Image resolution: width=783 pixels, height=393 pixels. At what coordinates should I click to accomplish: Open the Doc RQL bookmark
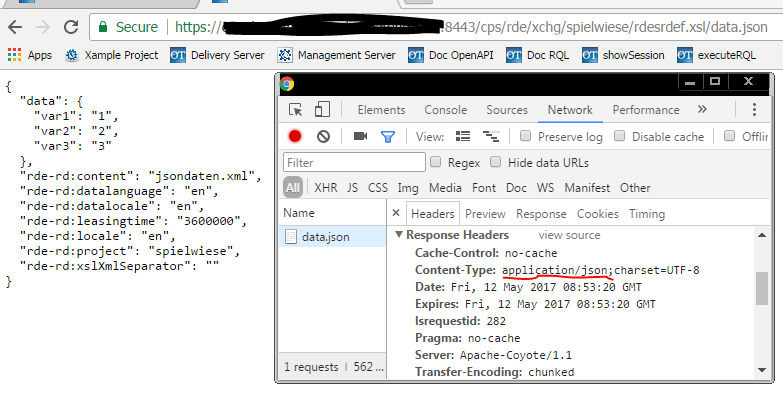point(537,55)
